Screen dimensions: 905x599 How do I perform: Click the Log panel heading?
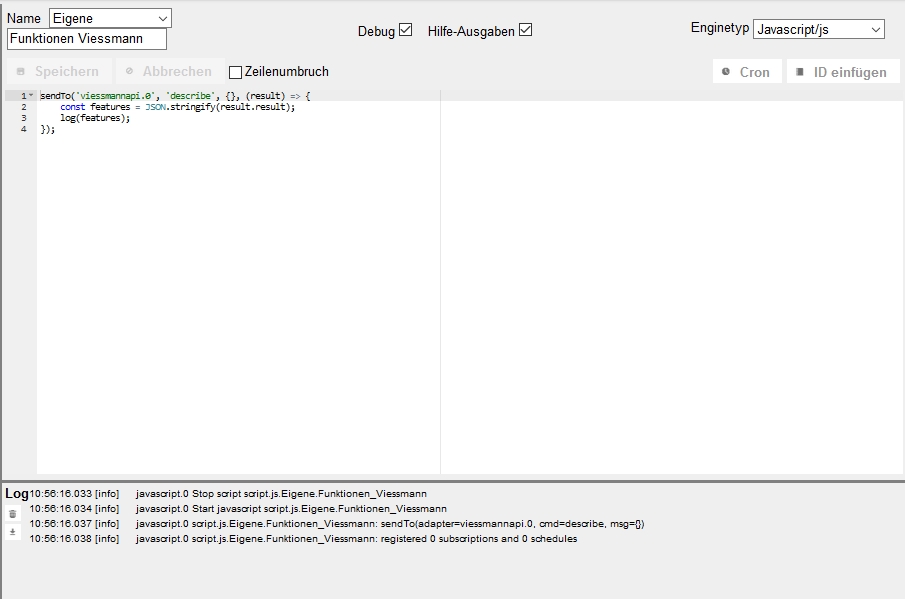point(17,493)
